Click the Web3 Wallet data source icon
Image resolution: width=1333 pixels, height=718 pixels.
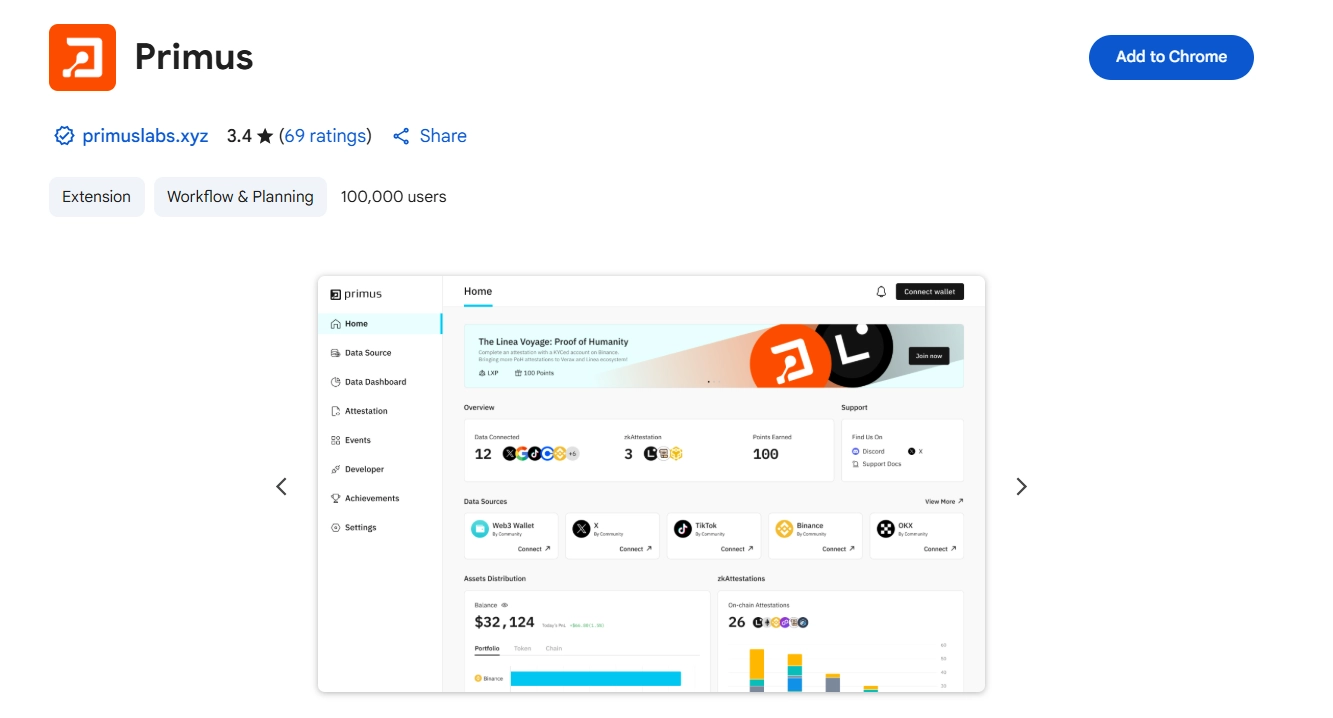click(480, 529)
